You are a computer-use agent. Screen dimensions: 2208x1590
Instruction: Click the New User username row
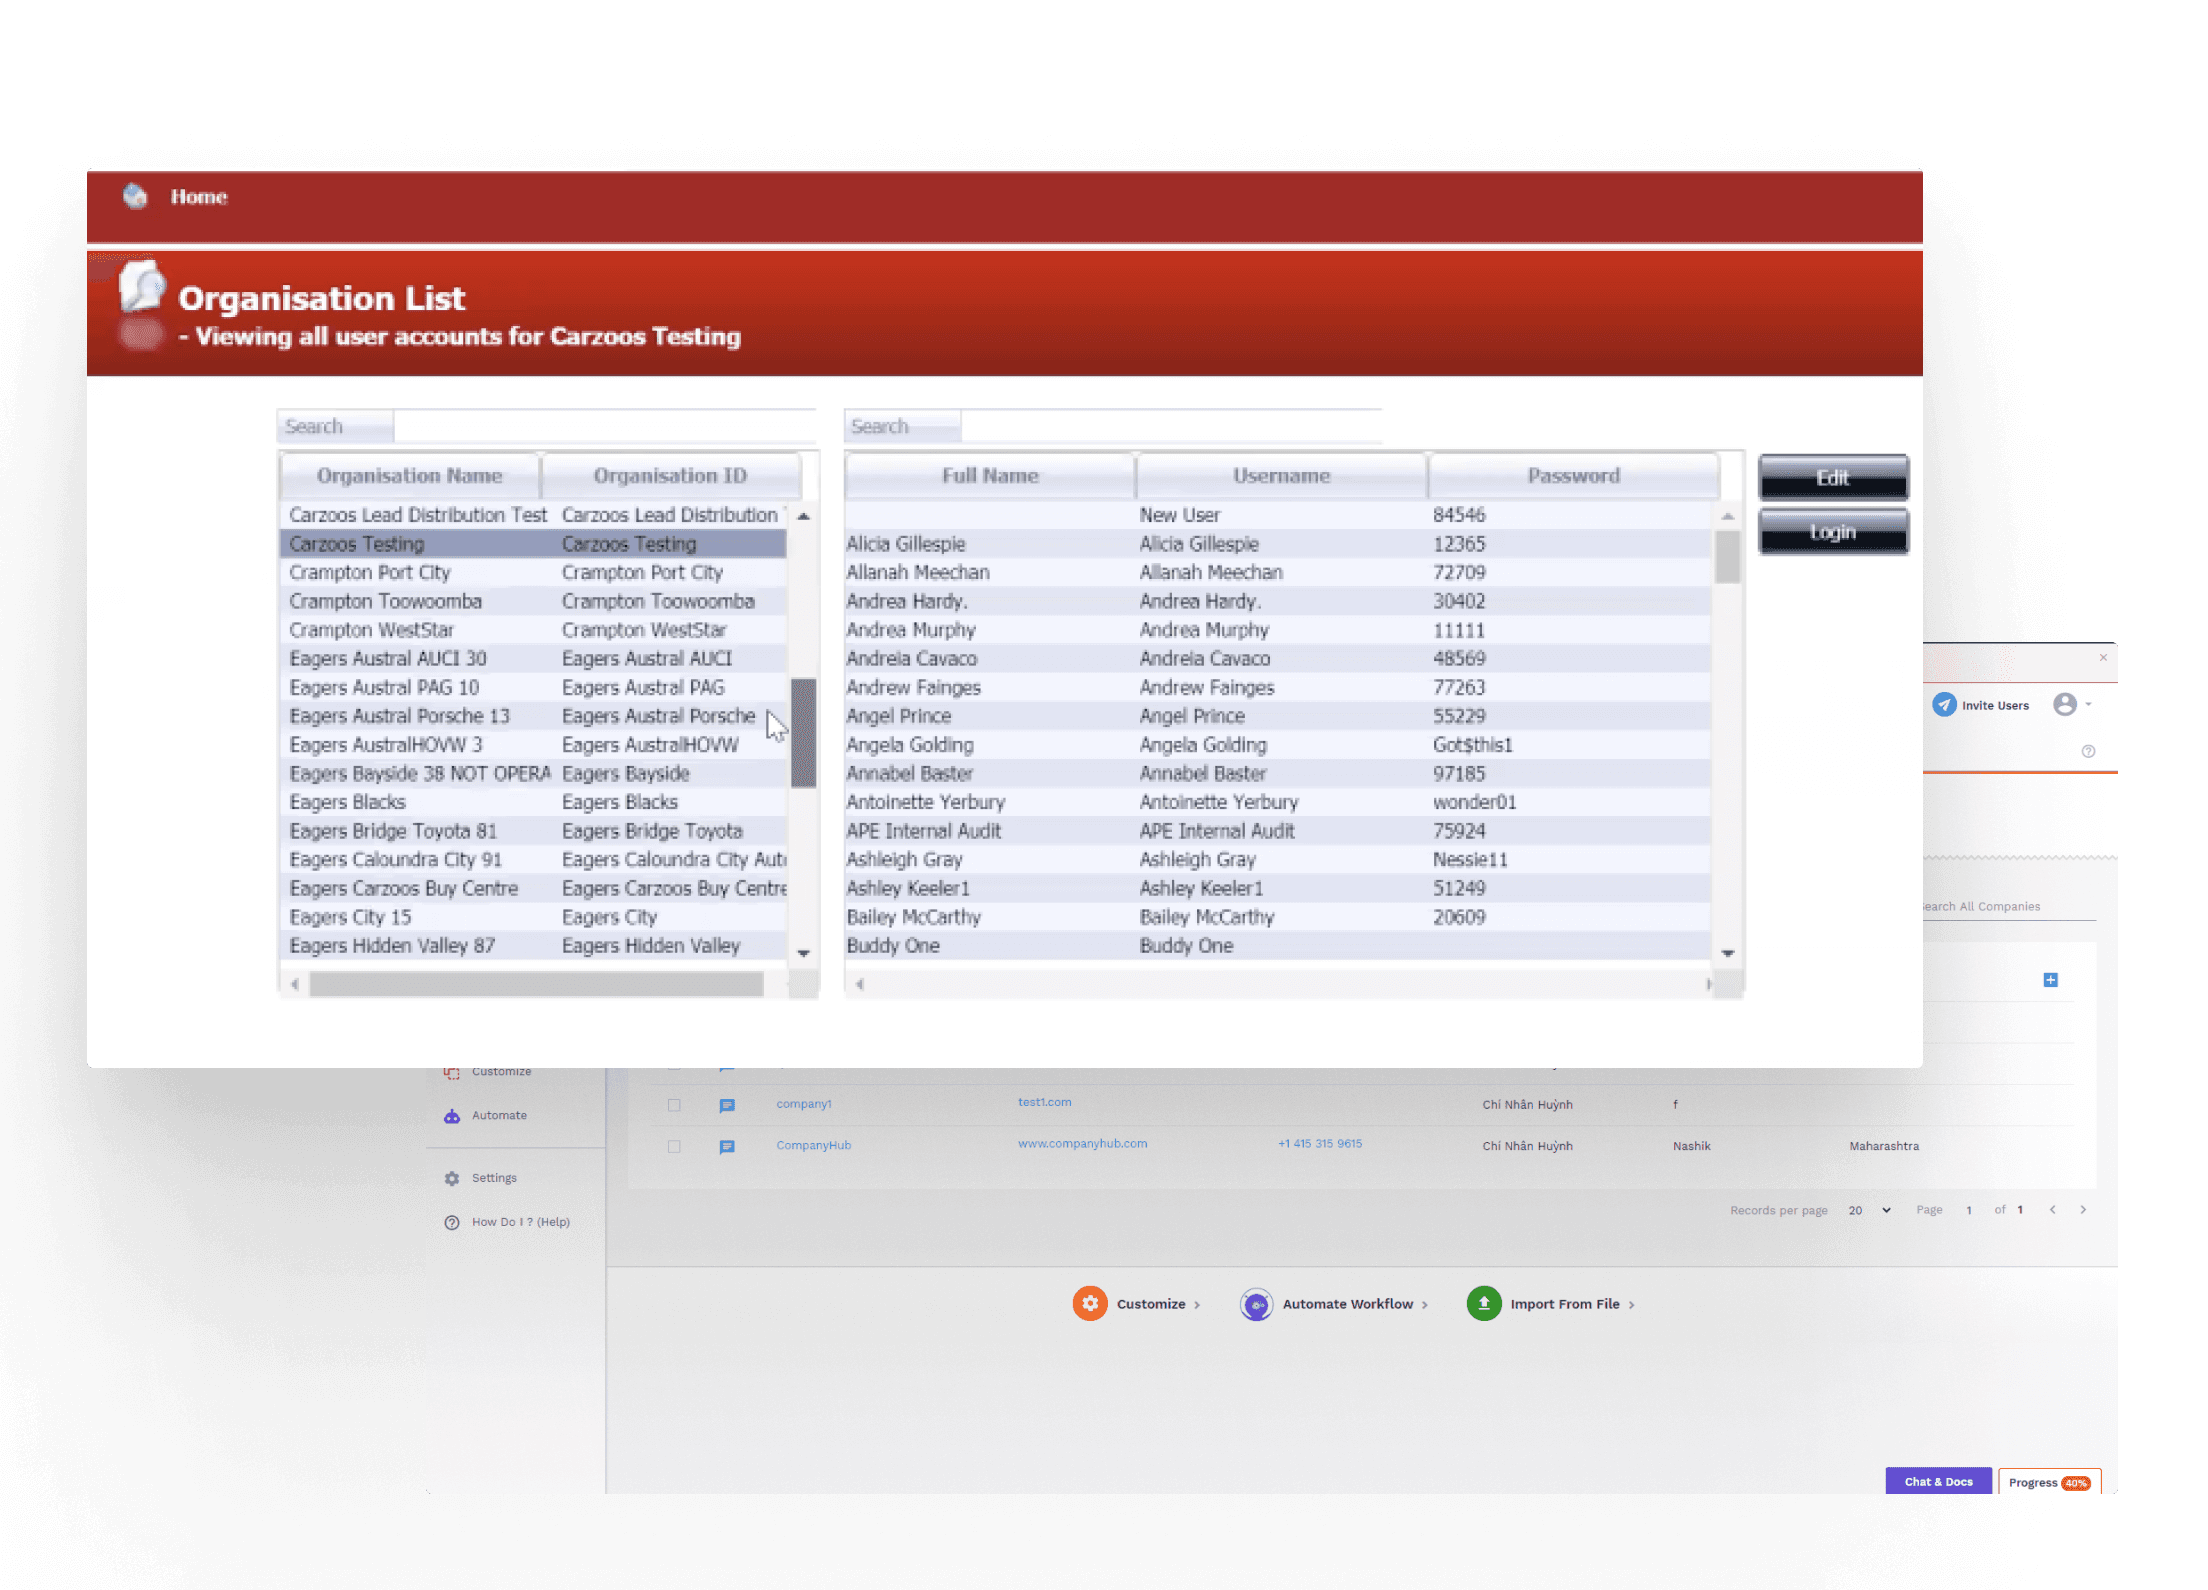(1180, 515)
